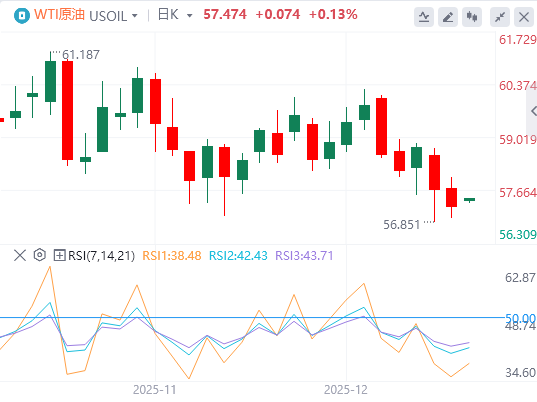The width and height of the screenshot is (537, 402).
Task: Click the WTI原油 instrument name
Action: (x=59, y=15)
